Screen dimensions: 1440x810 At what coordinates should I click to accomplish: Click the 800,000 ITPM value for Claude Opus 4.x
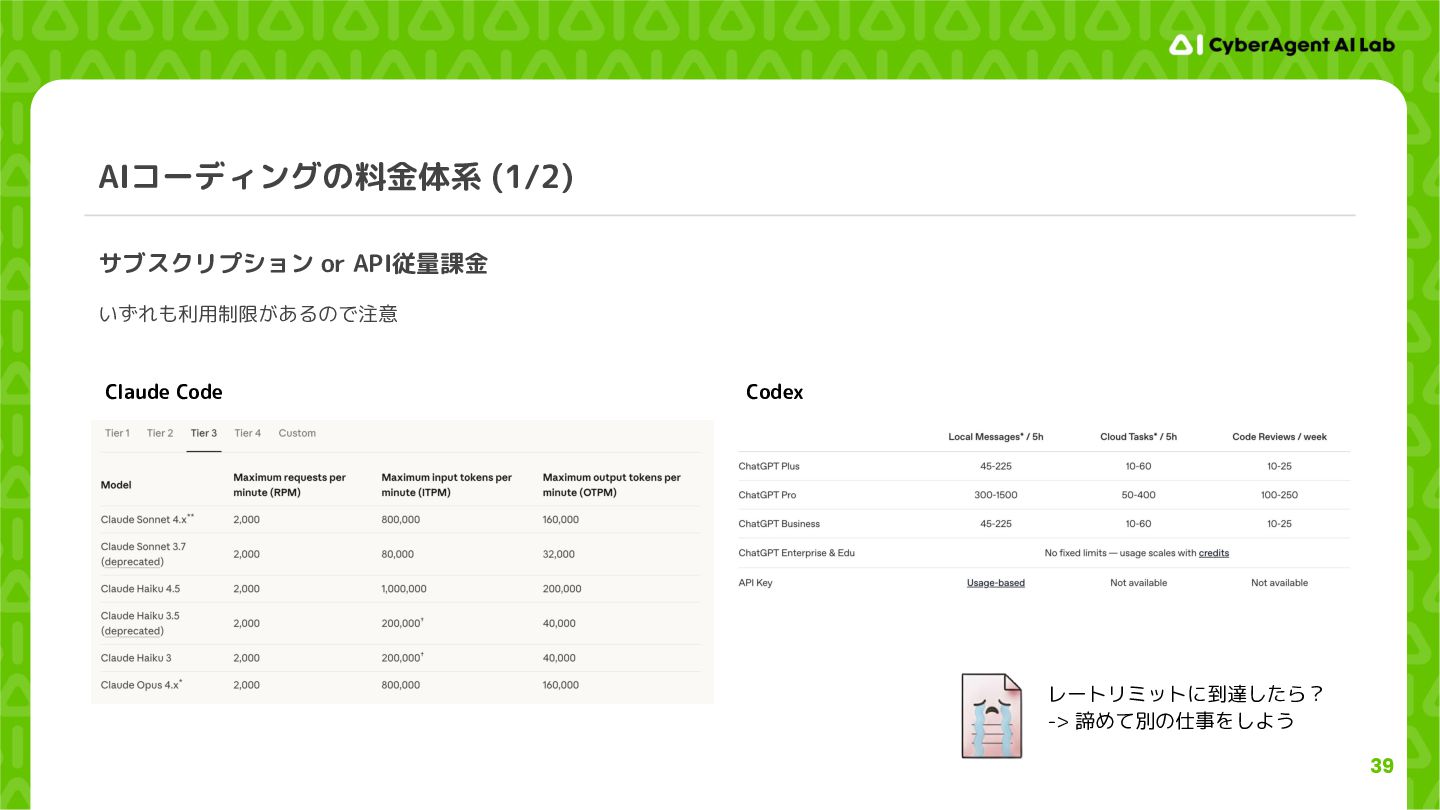click(401, 685)
